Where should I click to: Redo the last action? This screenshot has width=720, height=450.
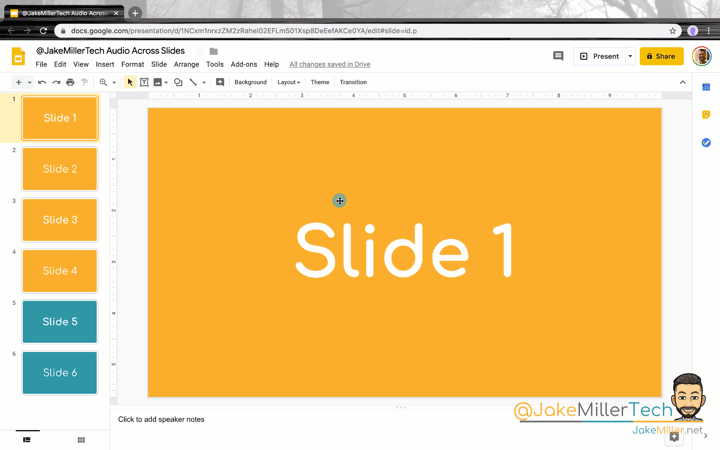(56, 82)
